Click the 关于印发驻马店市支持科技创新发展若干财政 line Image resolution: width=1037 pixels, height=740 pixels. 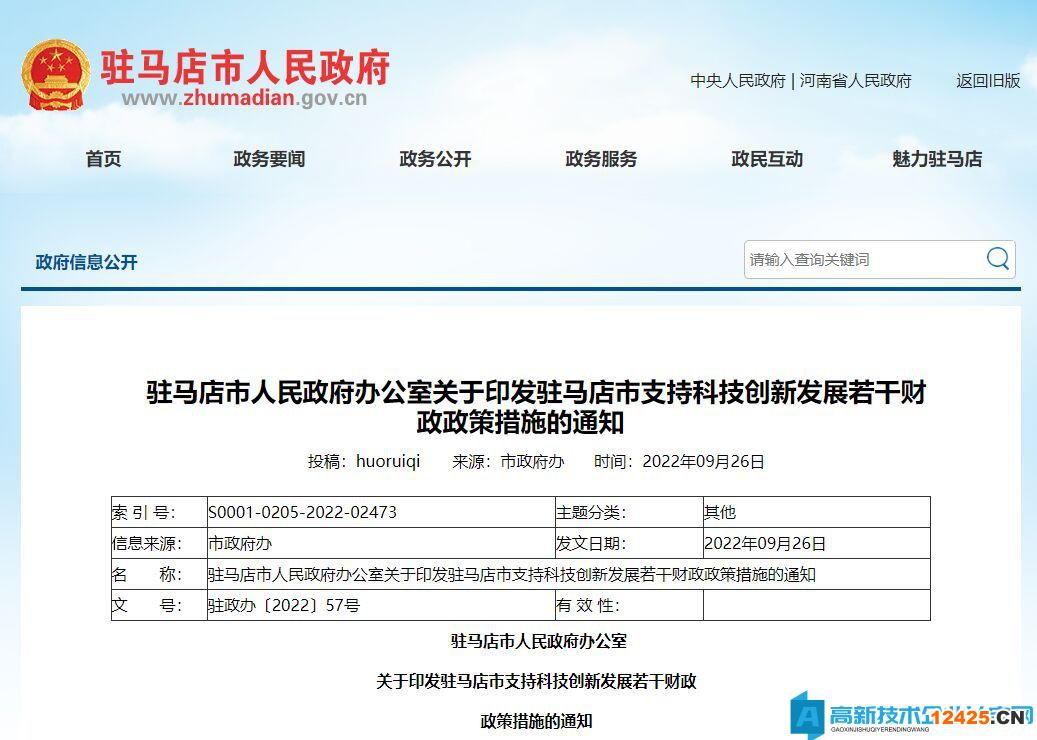point(536,681)
